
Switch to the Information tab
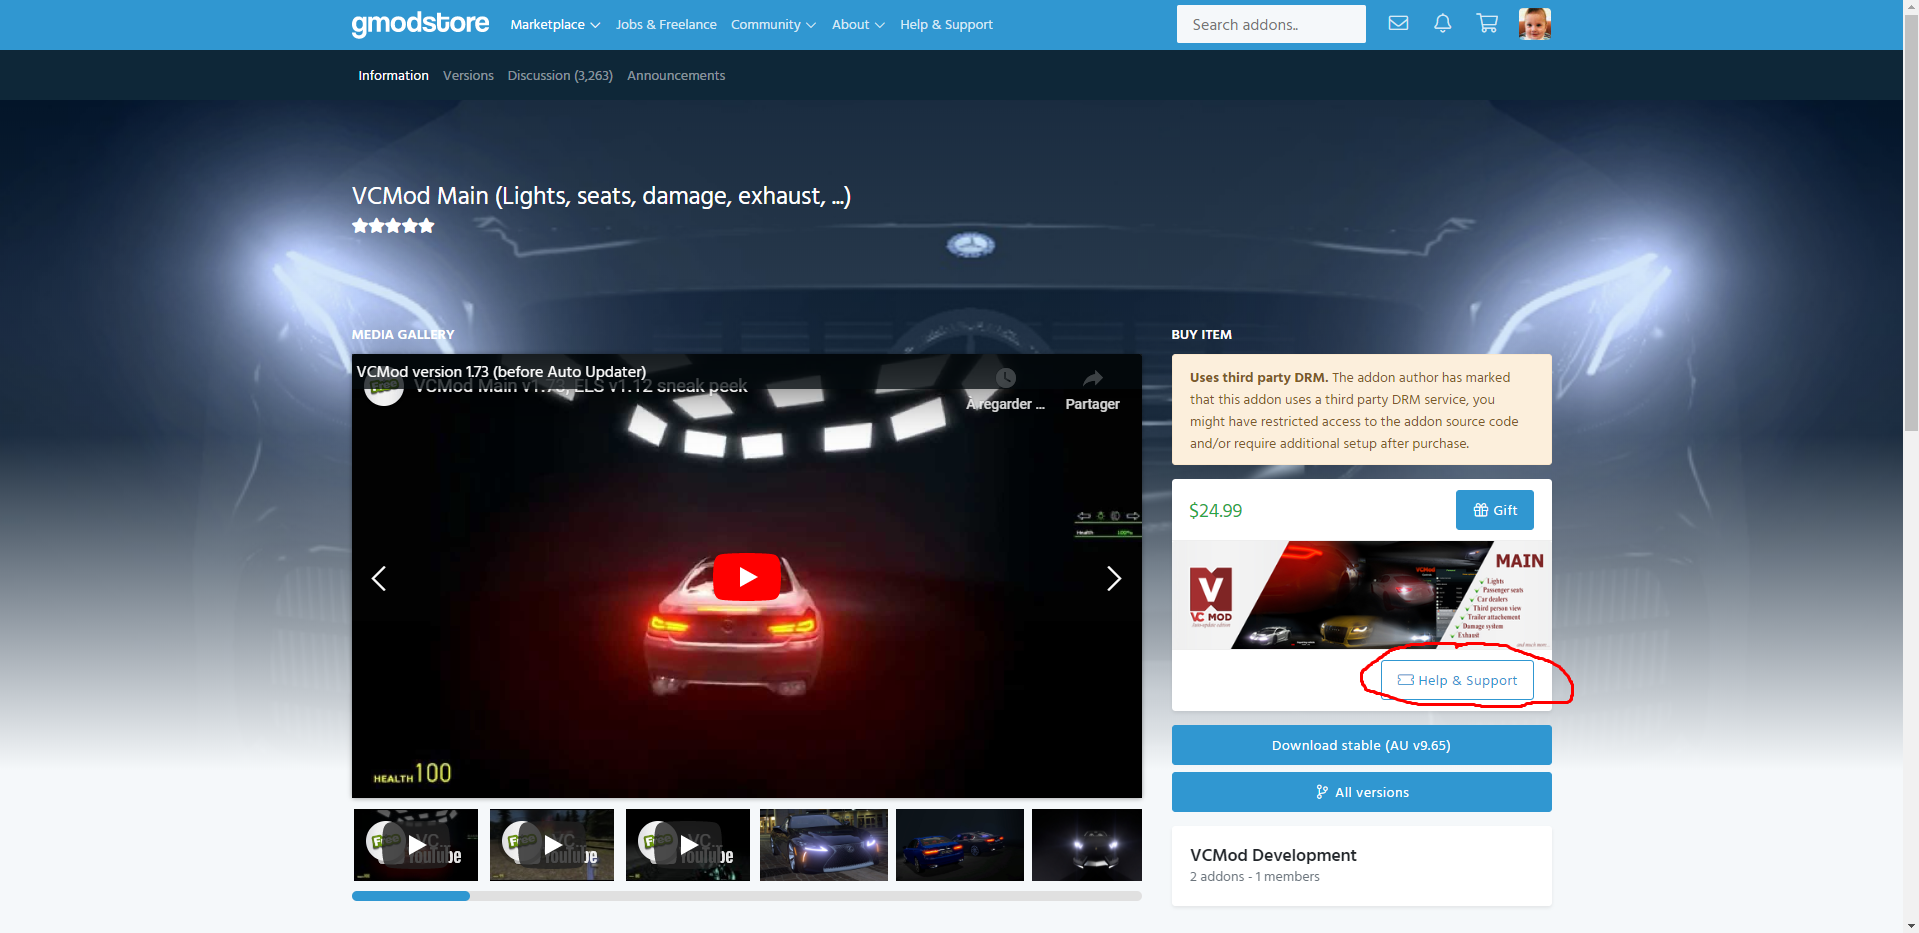coord(393,75)
